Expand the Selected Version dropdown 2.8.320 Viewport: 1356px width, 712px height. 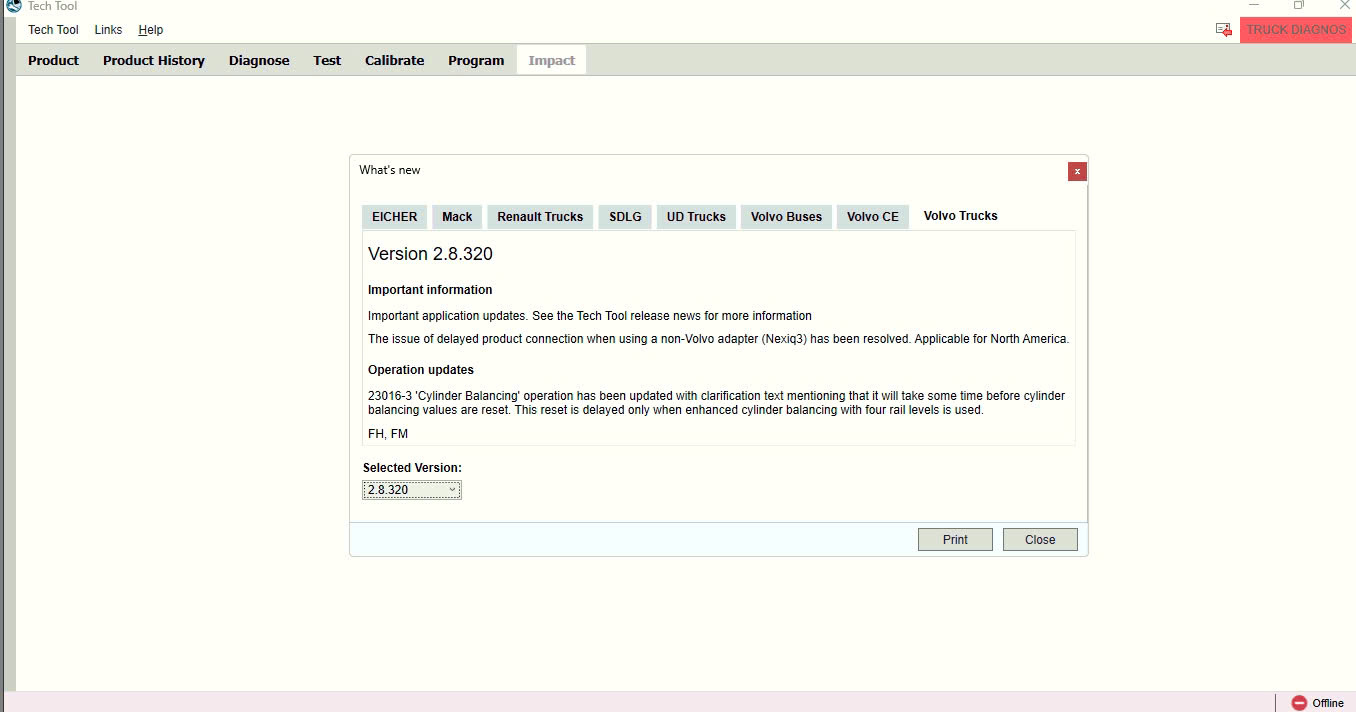click(412, 490)
